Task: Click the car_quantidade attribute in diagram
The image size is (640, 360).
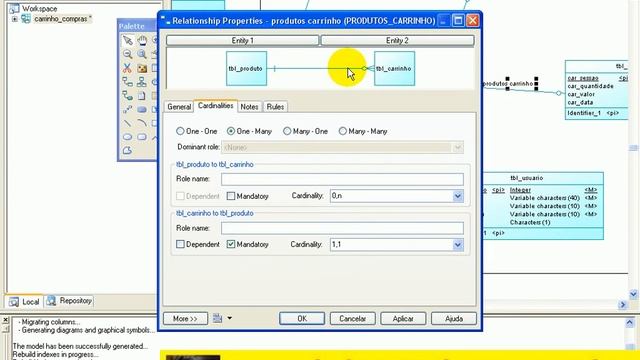Action: [590, 86]
